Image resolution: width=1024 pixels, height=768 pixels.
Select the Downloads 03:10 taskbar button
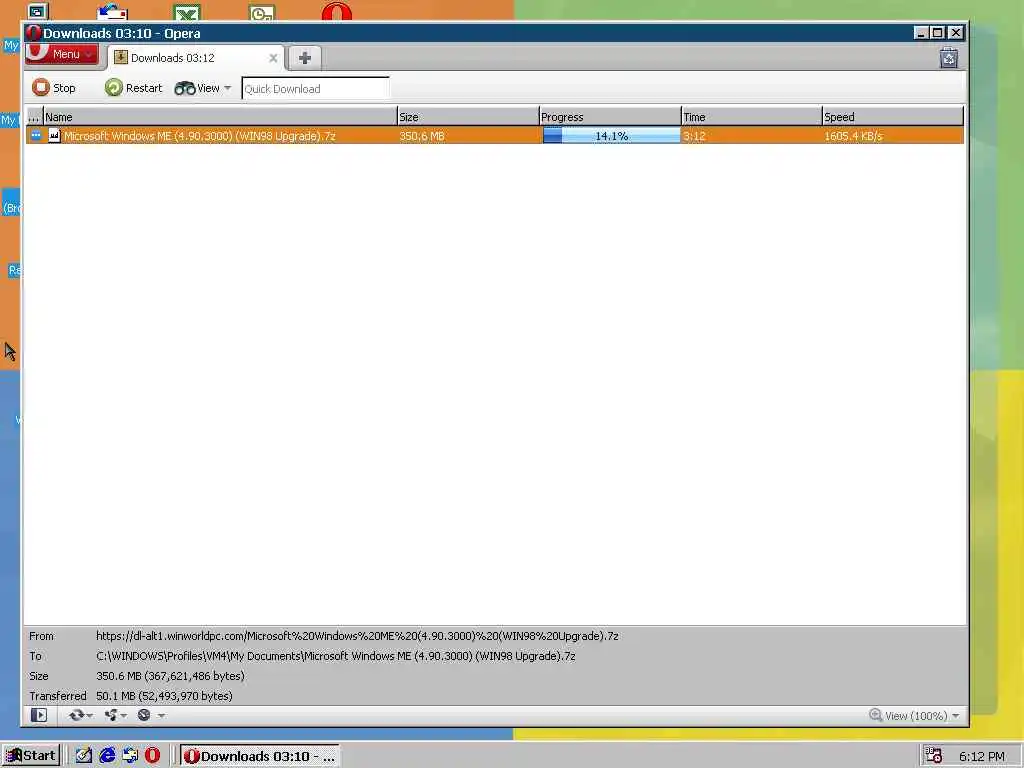point(259,756)
